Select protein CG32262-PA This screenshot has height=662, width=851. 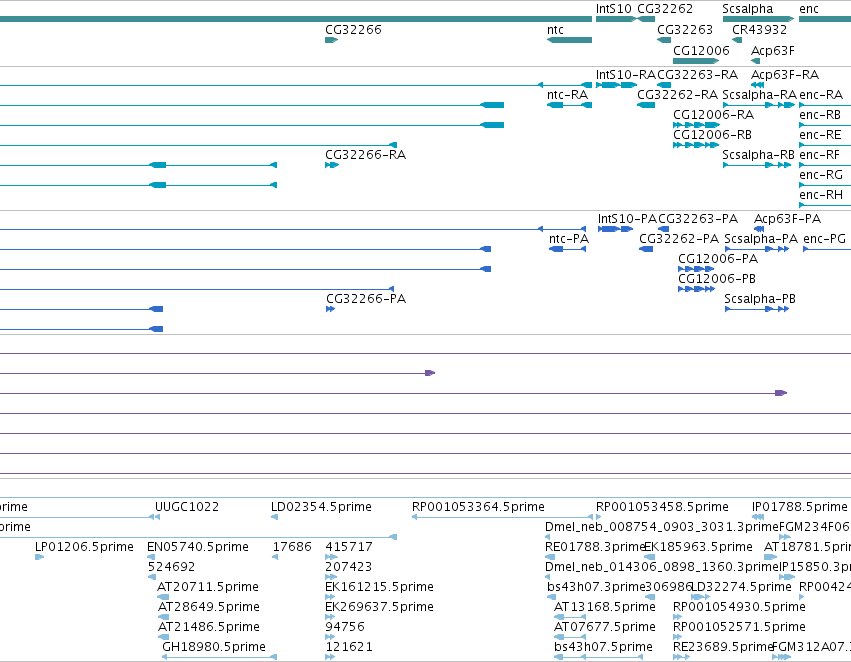click(678, 239)
